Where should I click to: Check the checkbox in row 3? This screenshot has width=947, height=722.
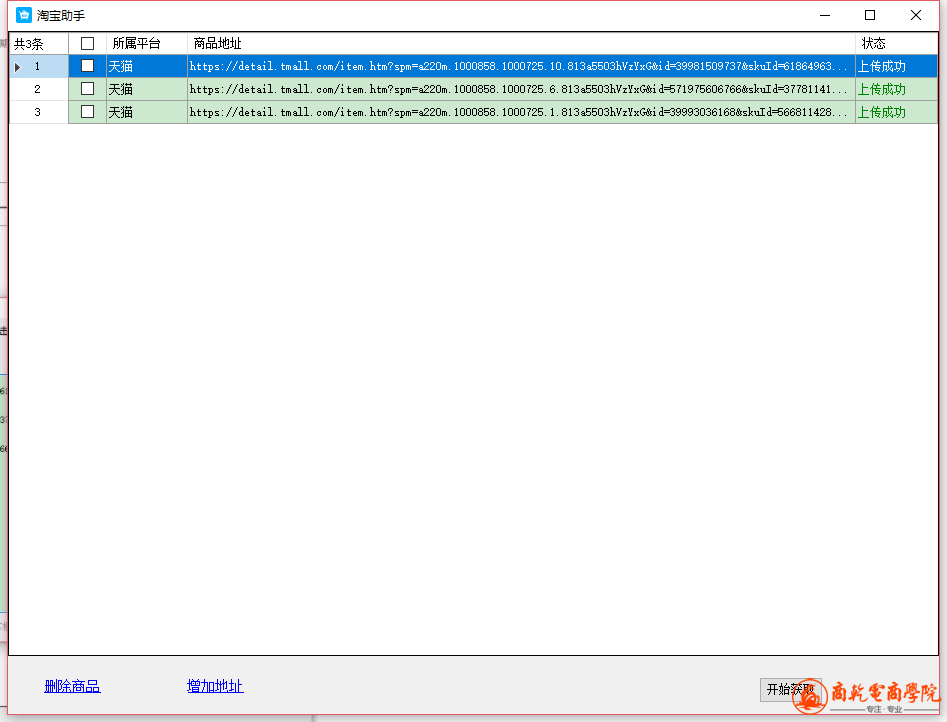88,112
